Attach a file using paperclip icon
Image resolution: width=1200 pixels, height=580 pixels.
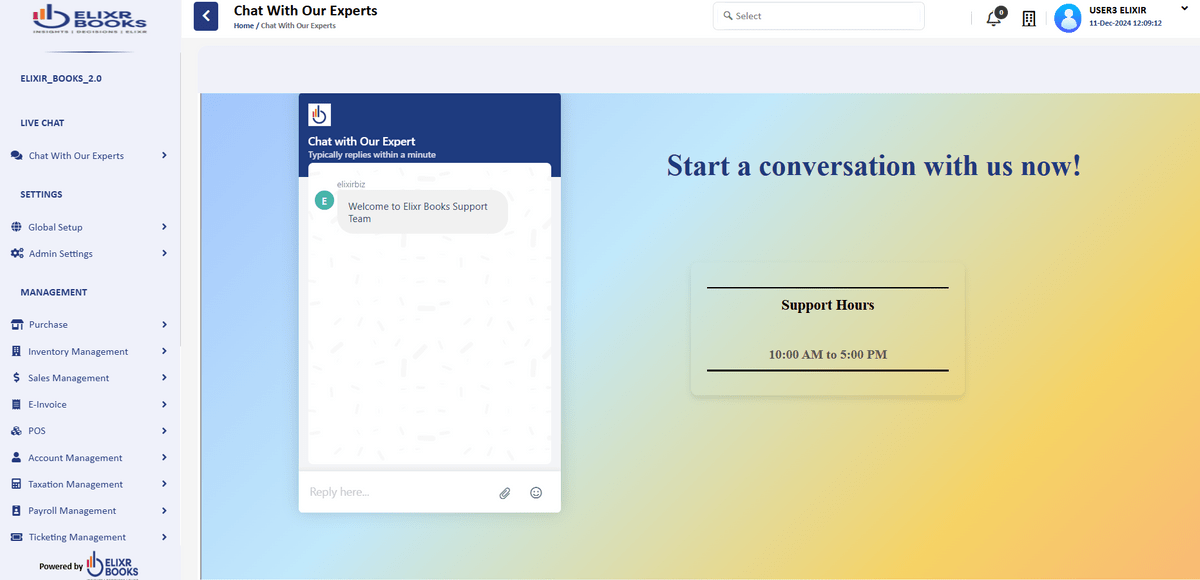(505, 493)
